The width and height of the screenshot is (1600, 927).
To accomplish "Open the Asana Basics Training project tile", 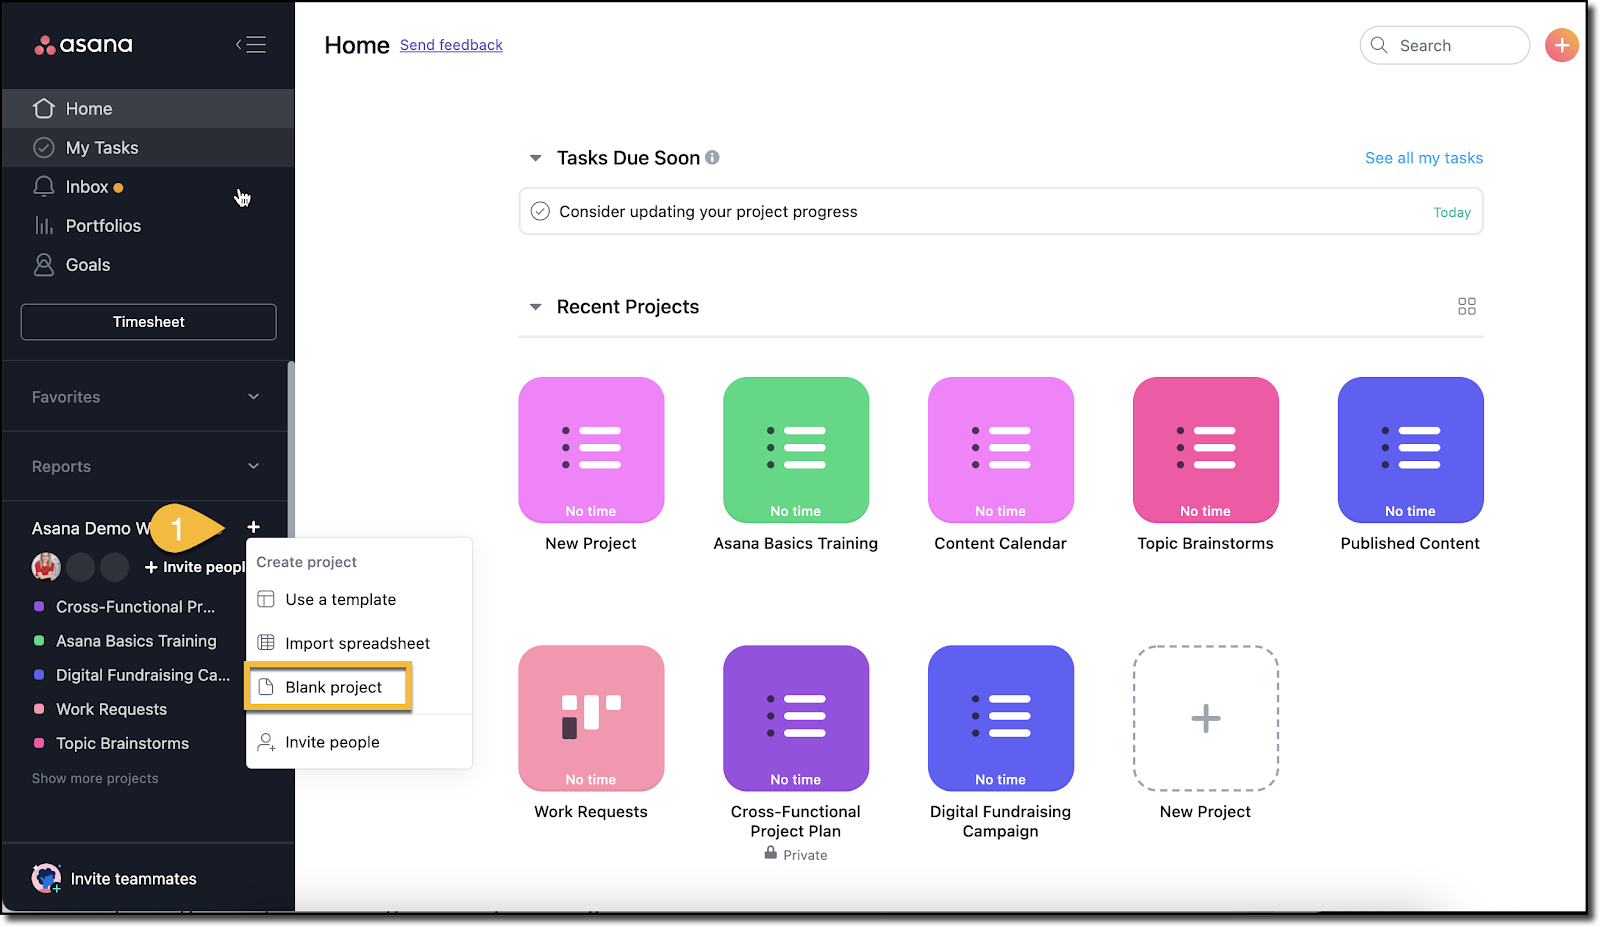I will [796, 450].
